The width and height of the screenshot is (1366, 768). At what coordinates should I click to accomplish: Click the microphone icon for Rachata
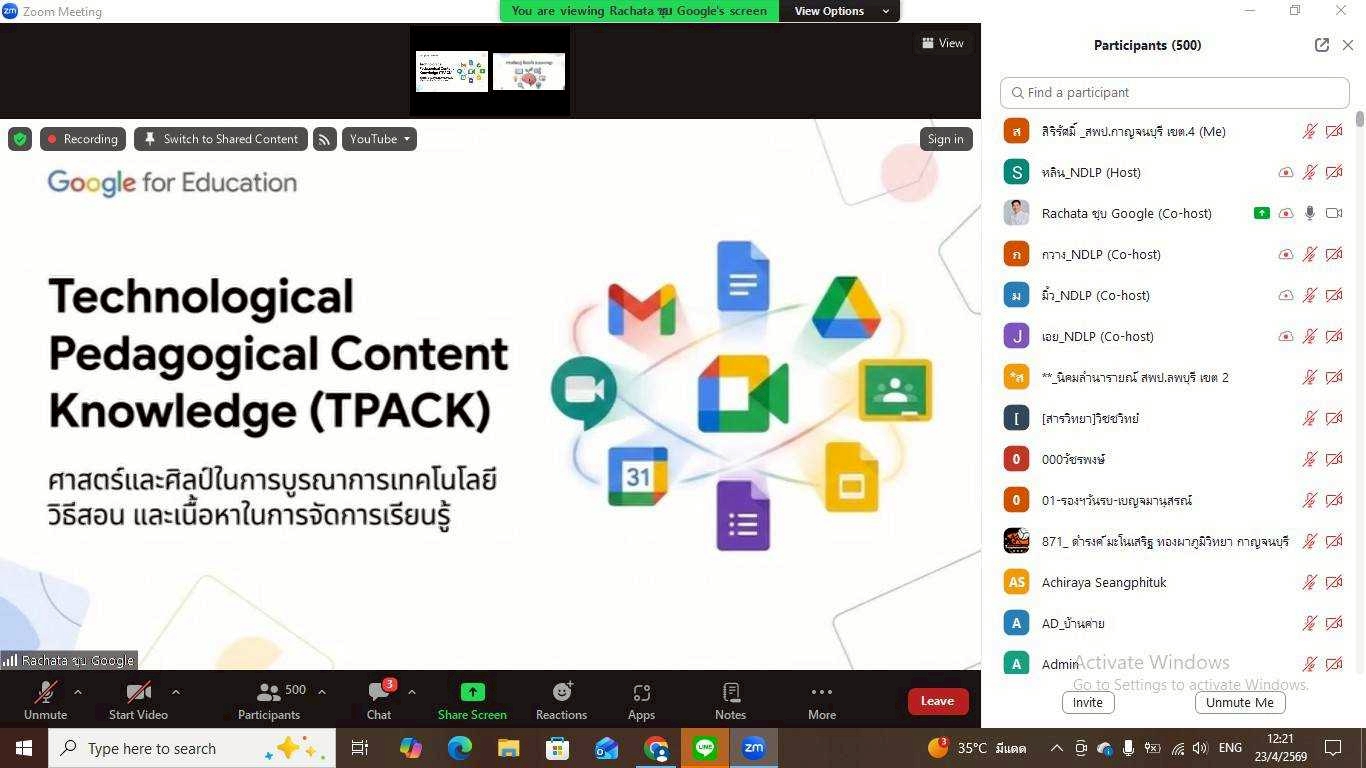(x=1310, y=213)
